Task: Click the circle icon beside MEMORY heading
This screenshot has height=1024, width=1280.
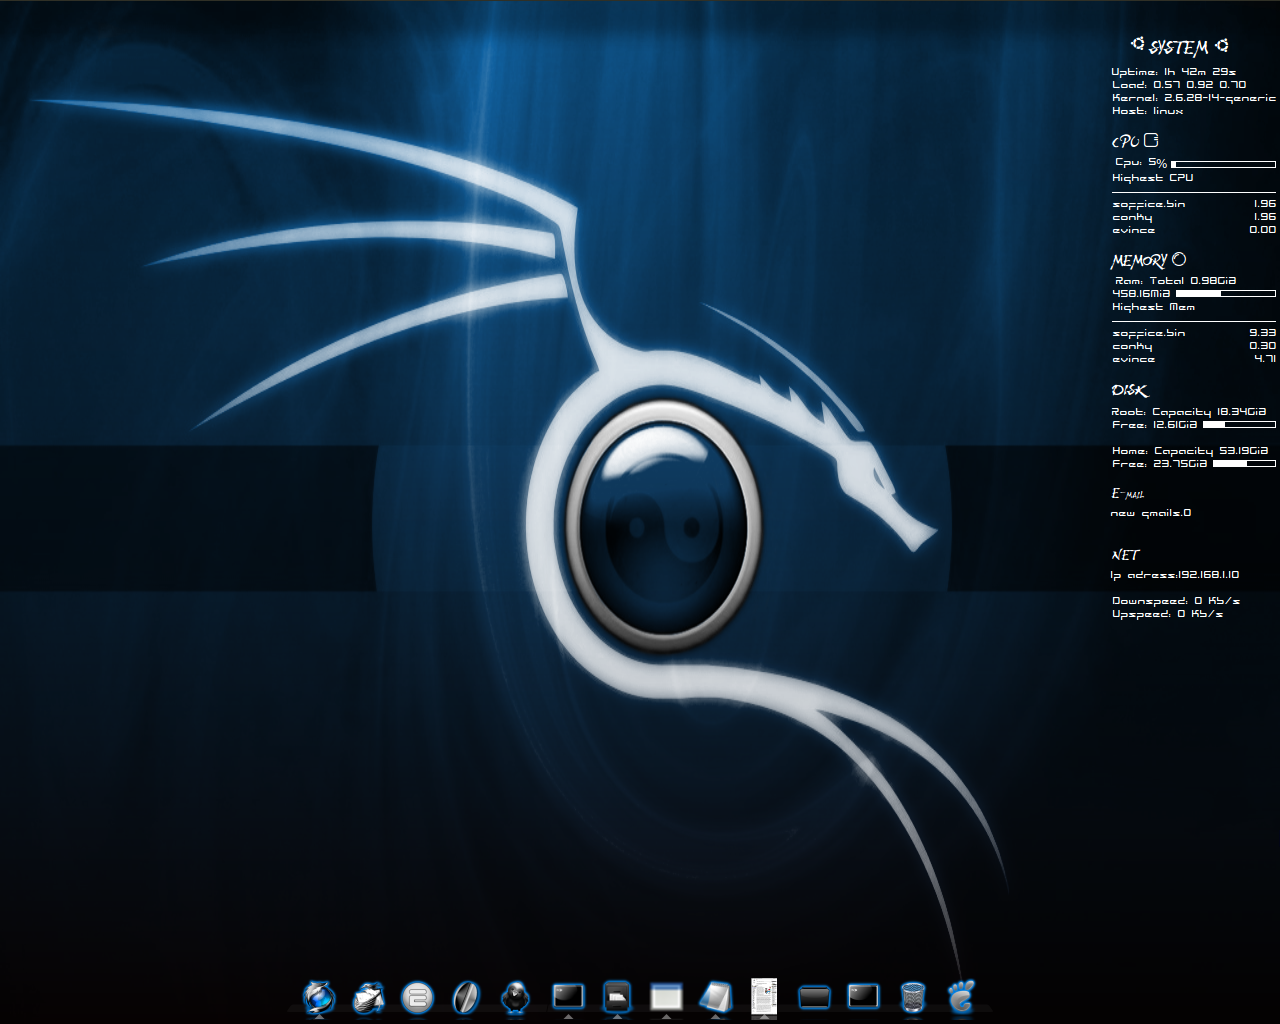Action: pos(1179,259)
